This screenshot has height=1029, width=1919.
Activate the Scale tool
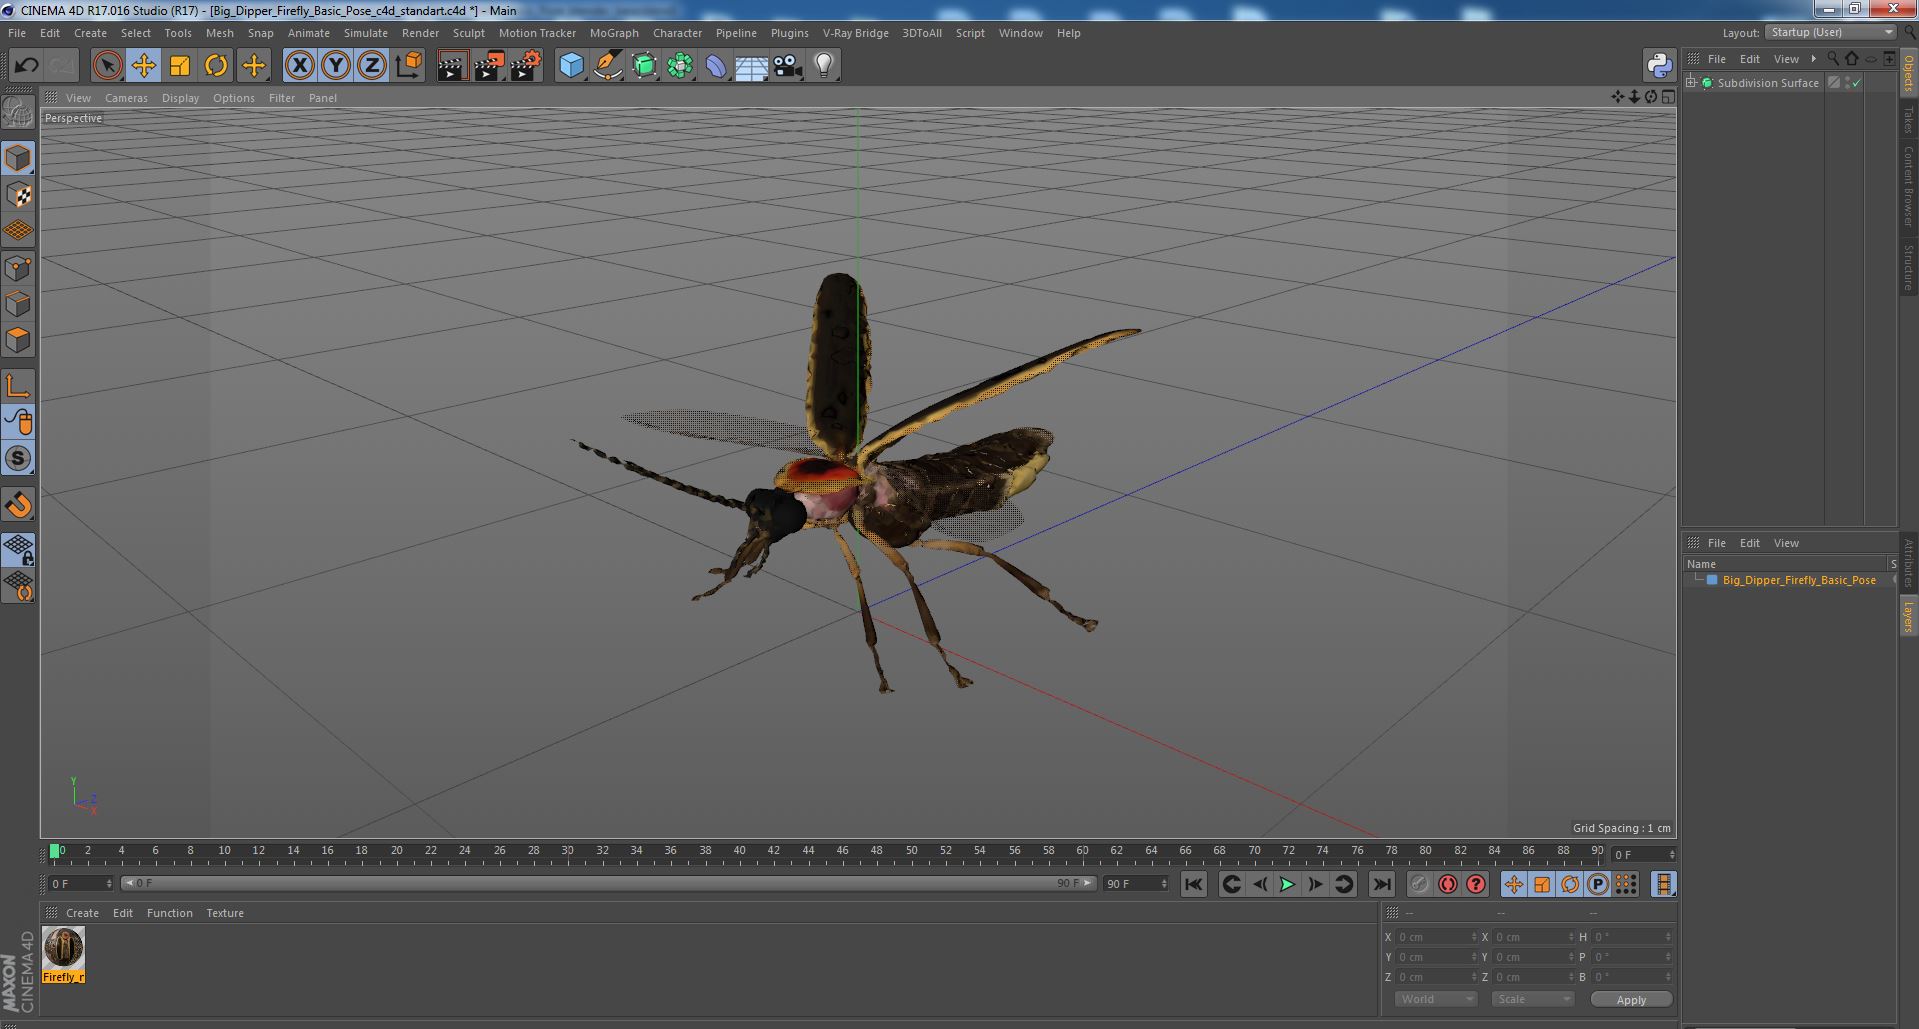point(180,66)
